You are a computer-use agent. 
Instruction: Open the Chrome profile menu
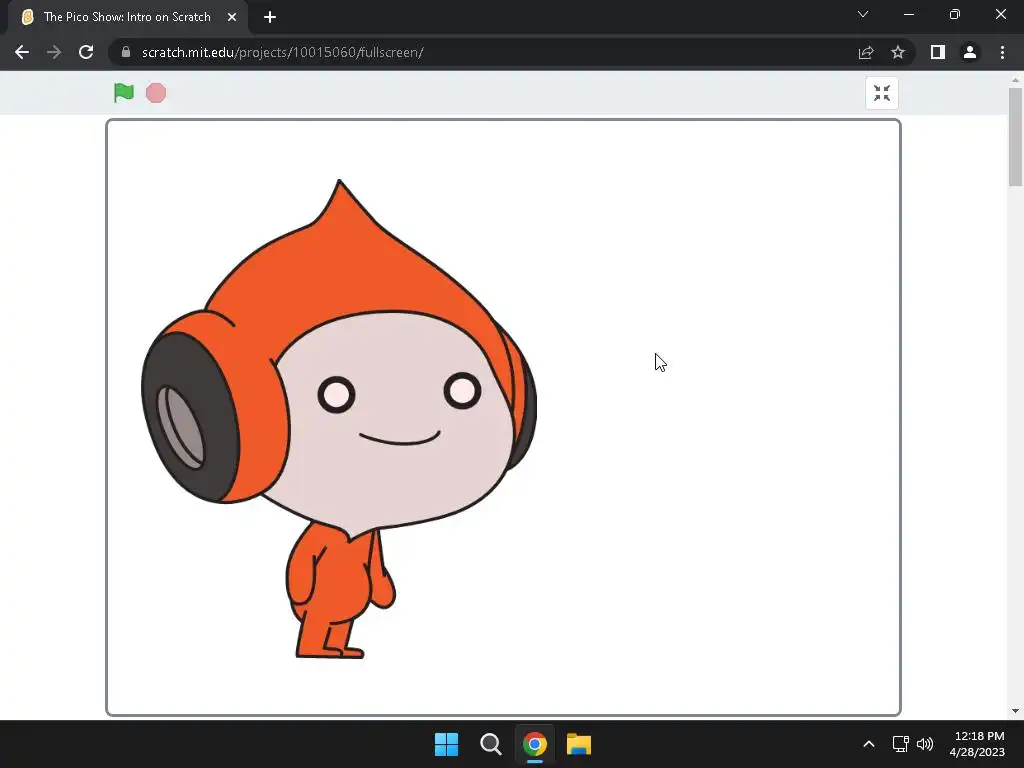[x=970, y=52]
